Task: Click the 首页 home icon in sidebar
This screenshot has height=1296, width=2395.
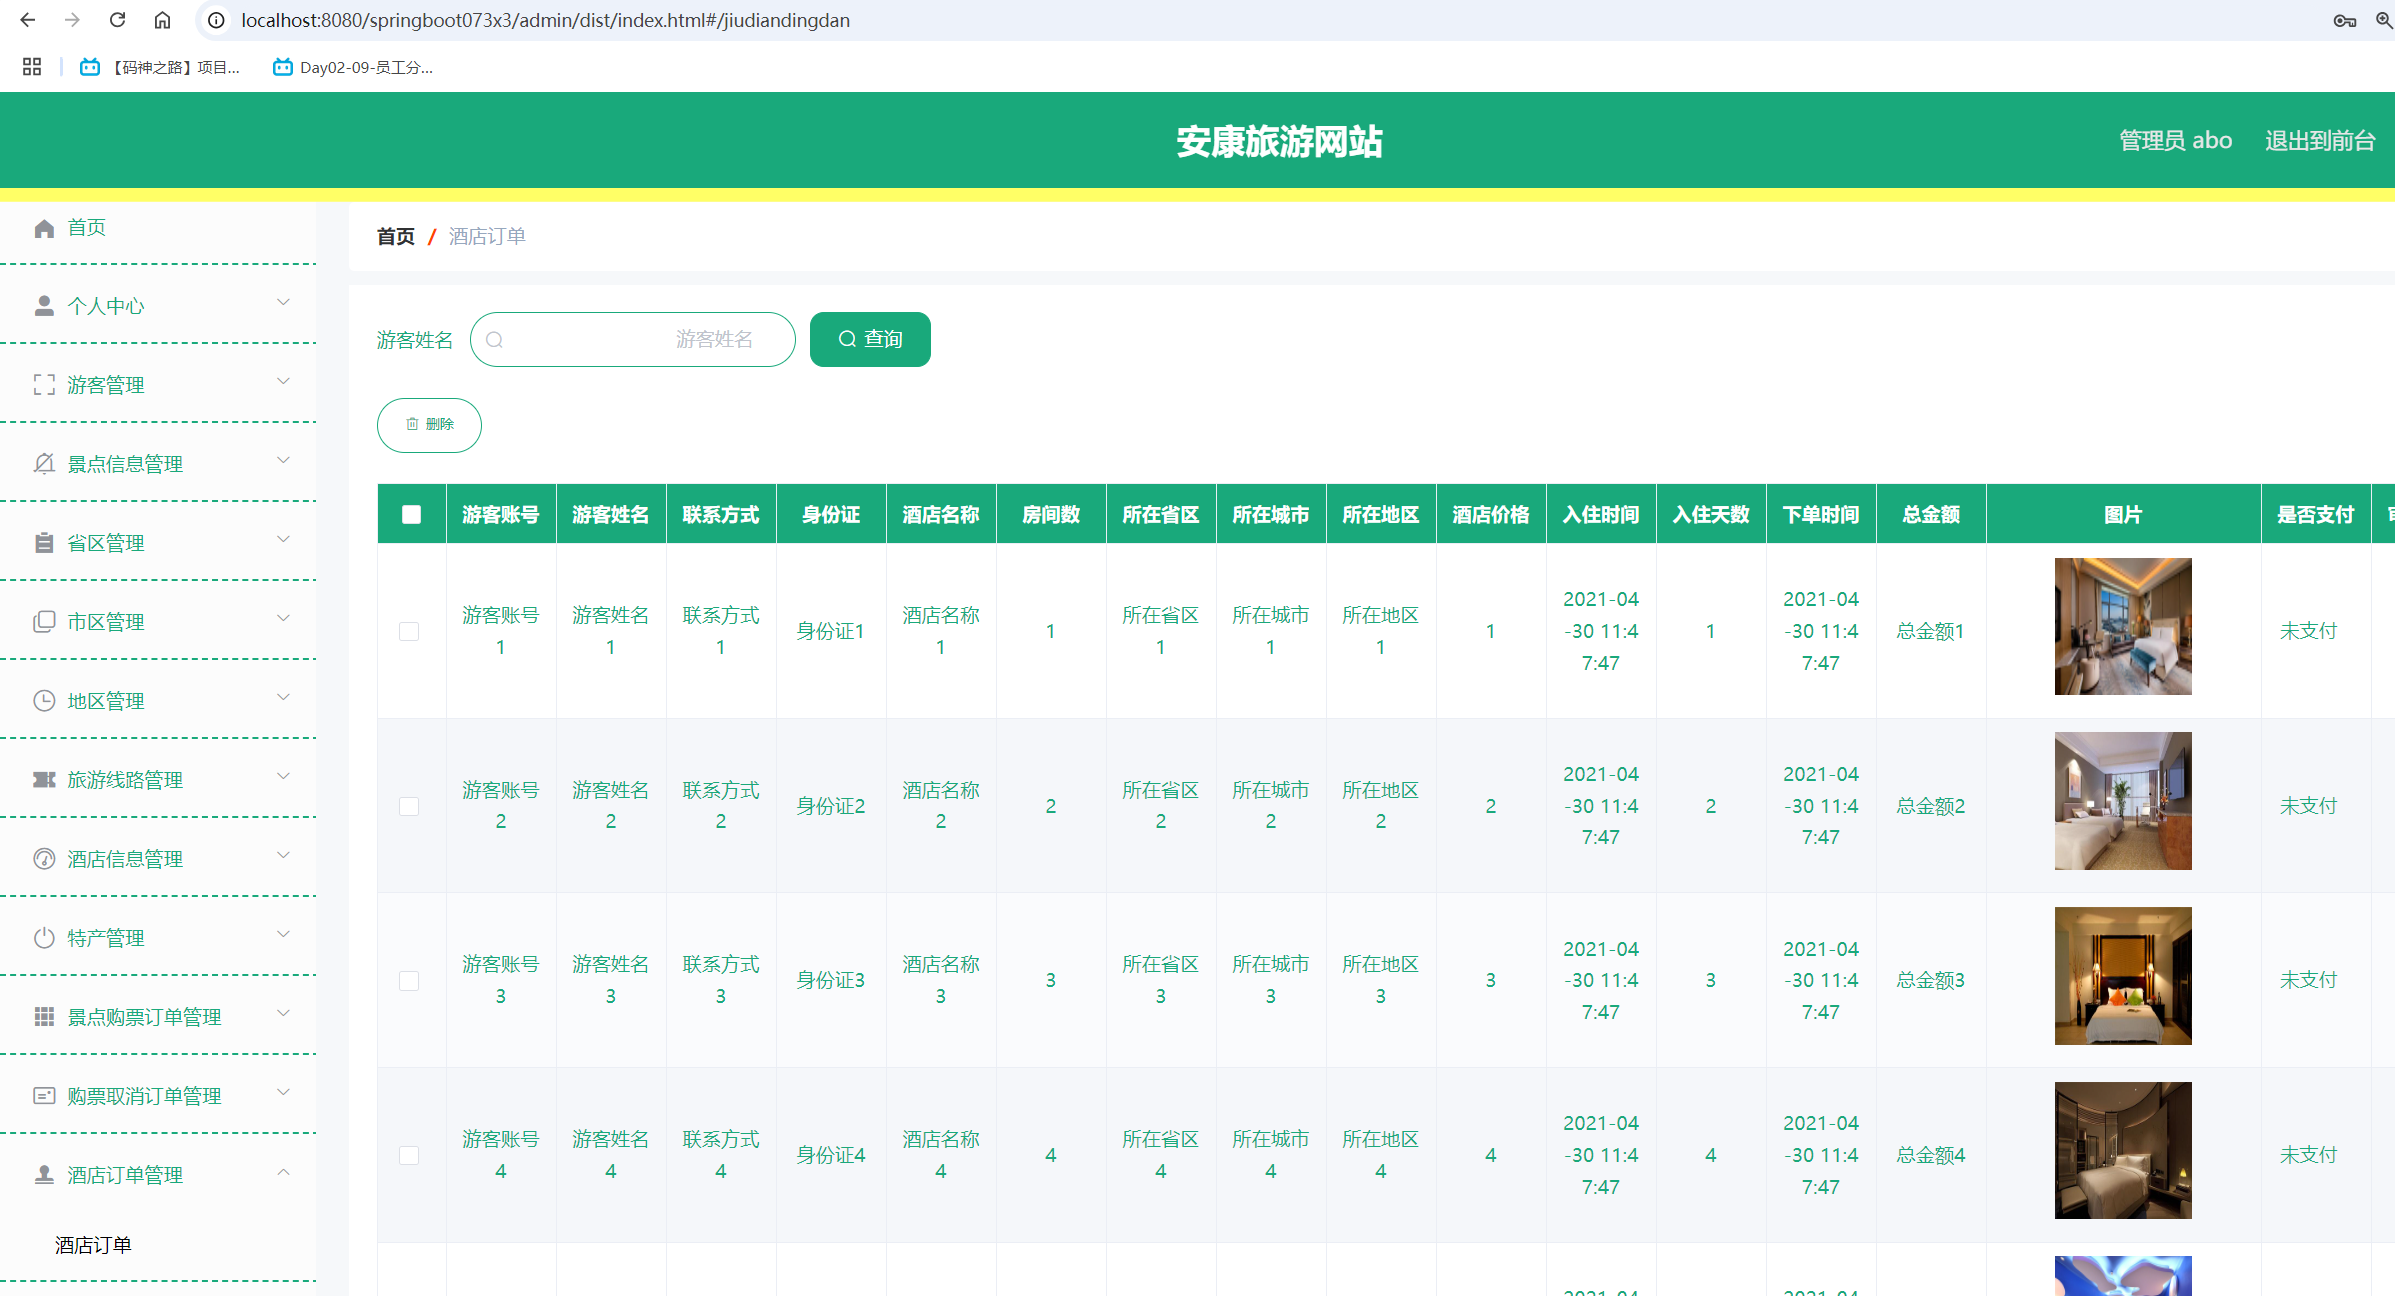Action: [x=44, y=227]
